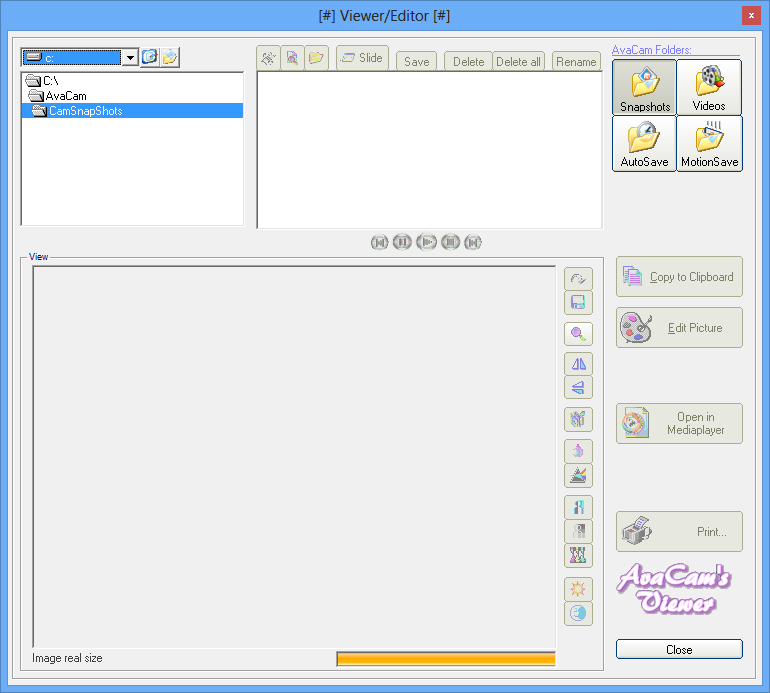Open the Videos folder
The width and height of the screenshot is (770, 693).
pyautogui.click(x=709, y=87)
